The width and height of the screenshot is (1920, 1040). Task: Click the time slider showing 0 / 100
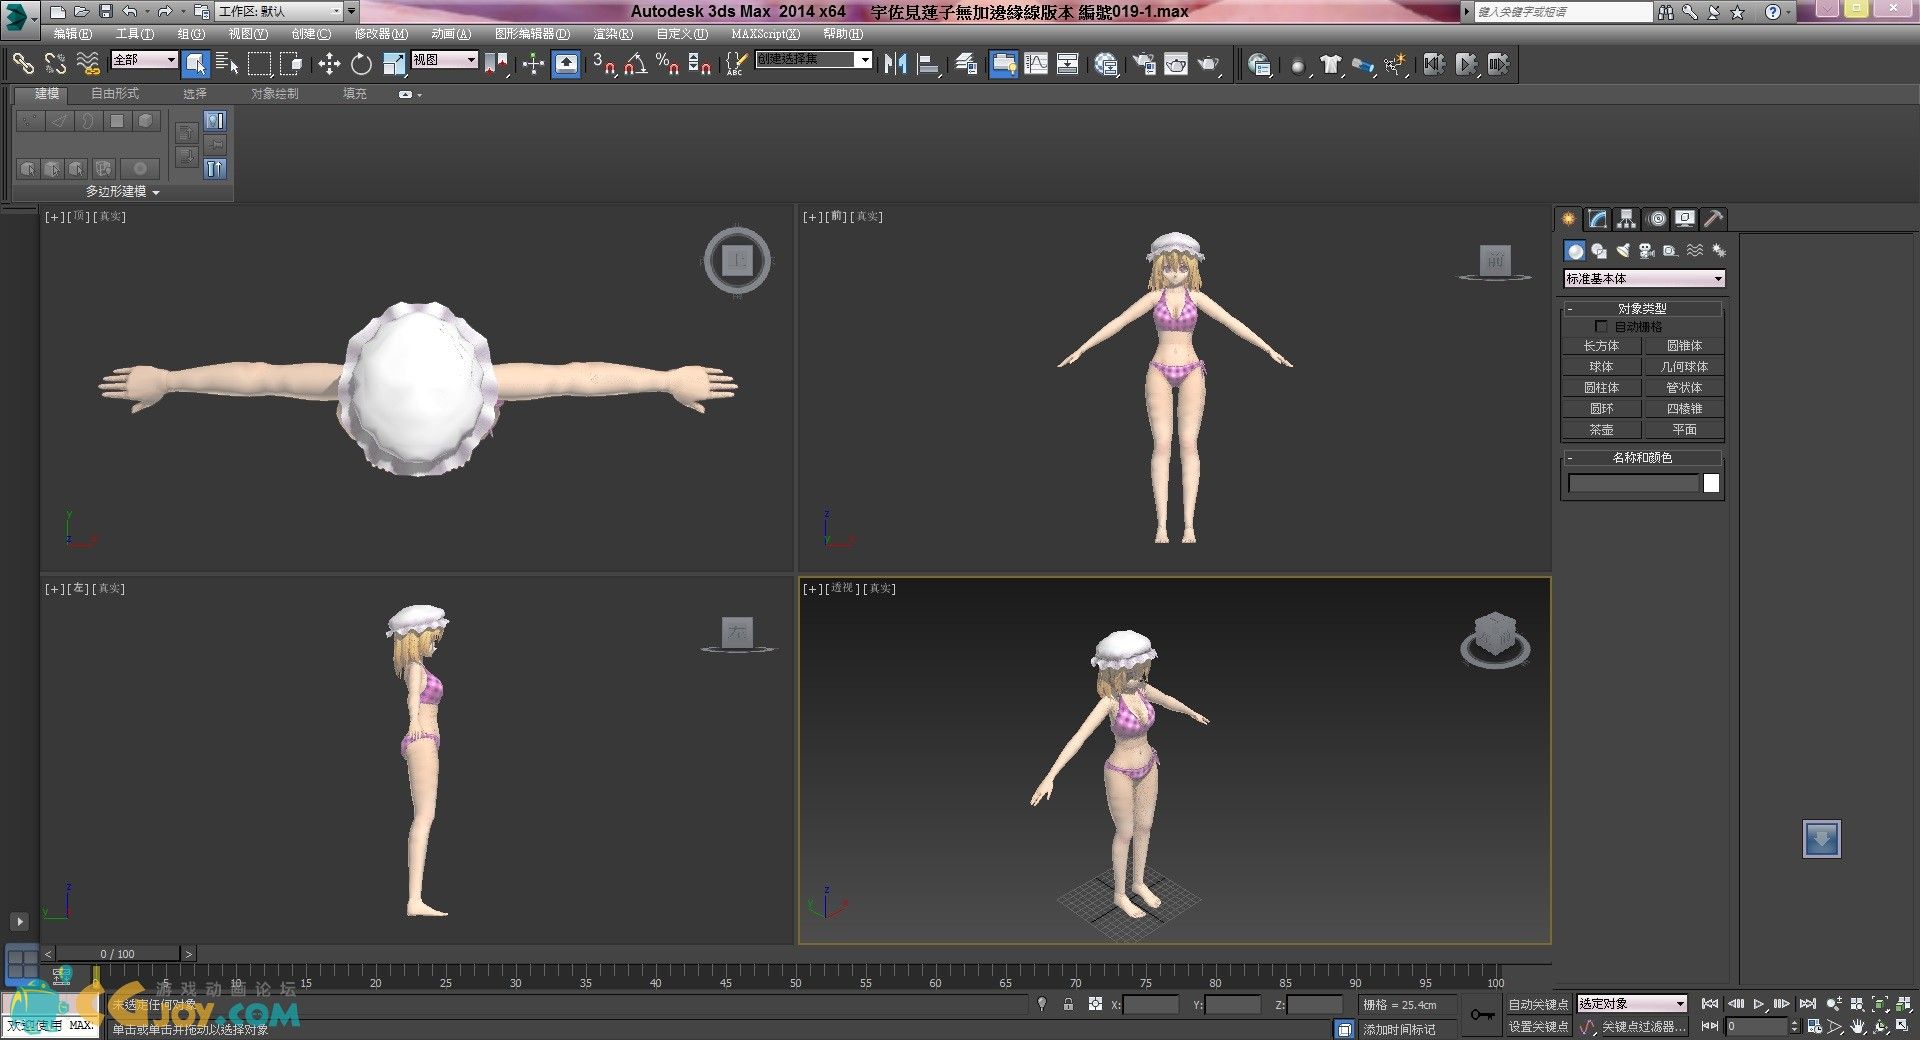pyautogui.click(x=117, y=954)
